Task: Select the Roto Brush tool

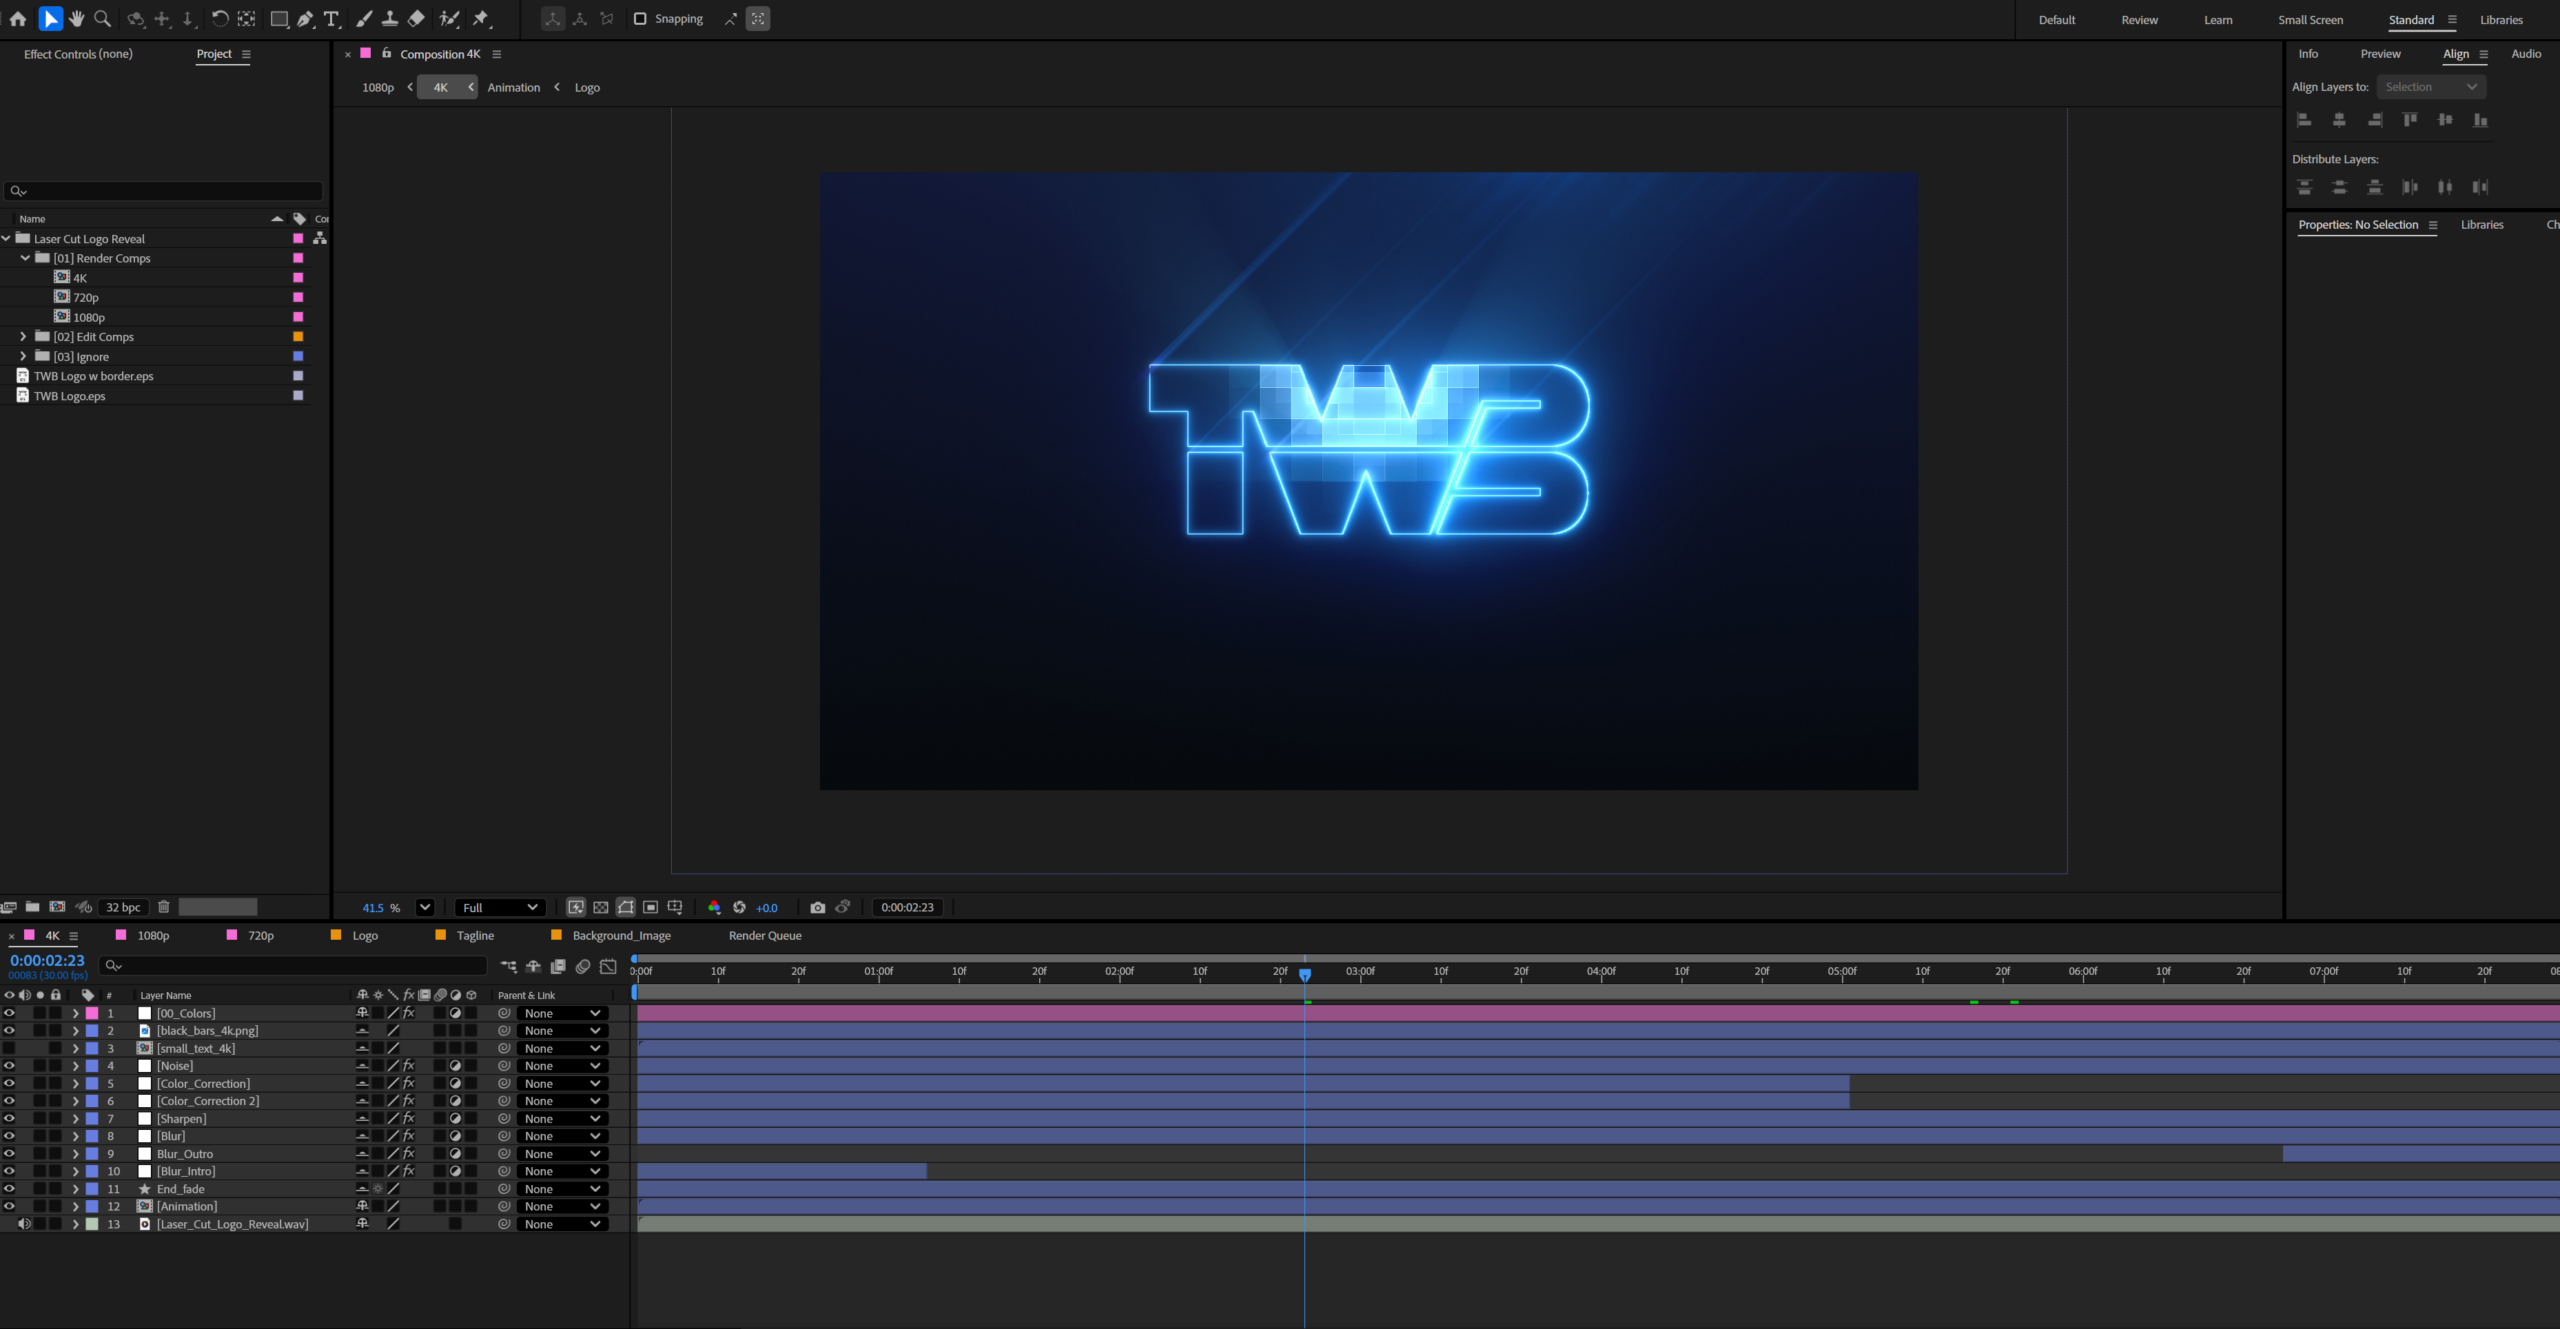Action: (449, 19)
